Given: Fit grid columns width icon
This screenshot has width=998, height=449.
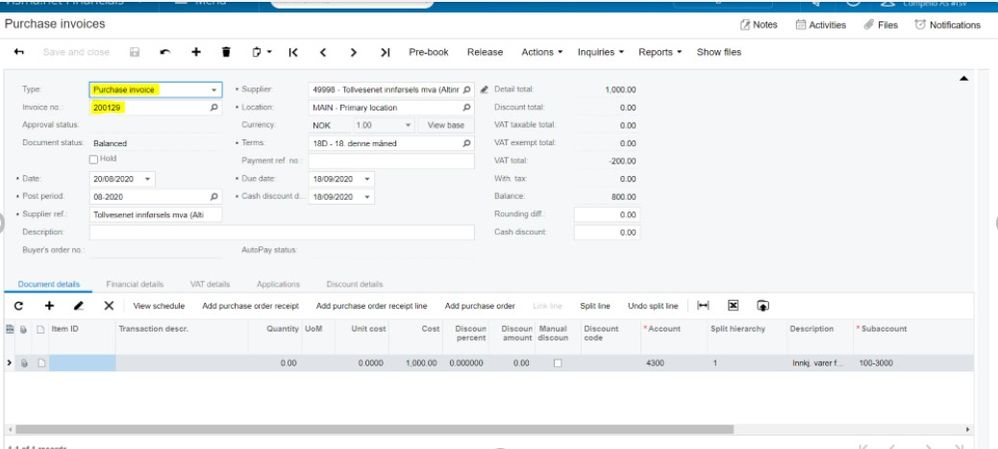Looking at the screenshot, I should tap(703, 306).
